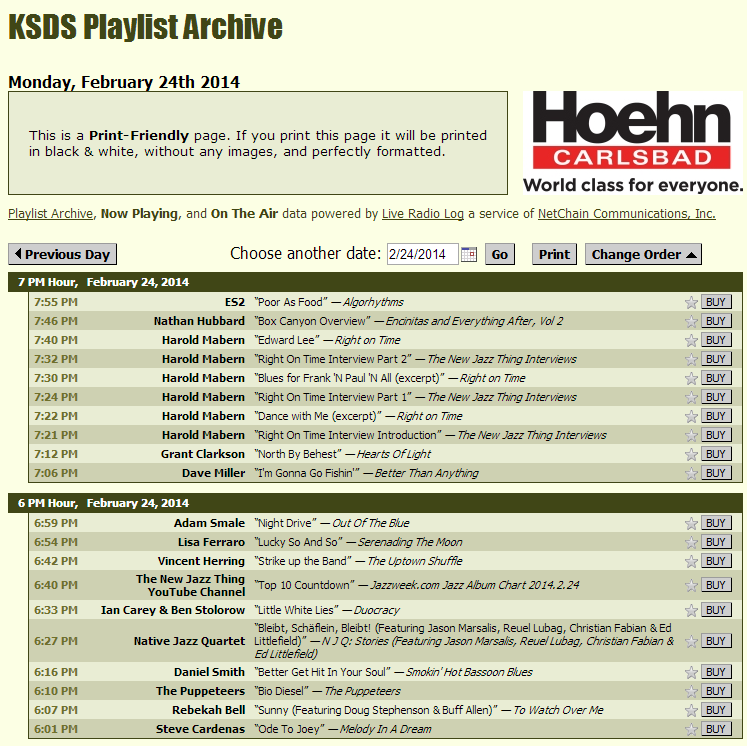Star the Native Jazz Quartet track
The height and width of the screenshot is (746, 748).
pyautogui.click(x=691, y=642)
